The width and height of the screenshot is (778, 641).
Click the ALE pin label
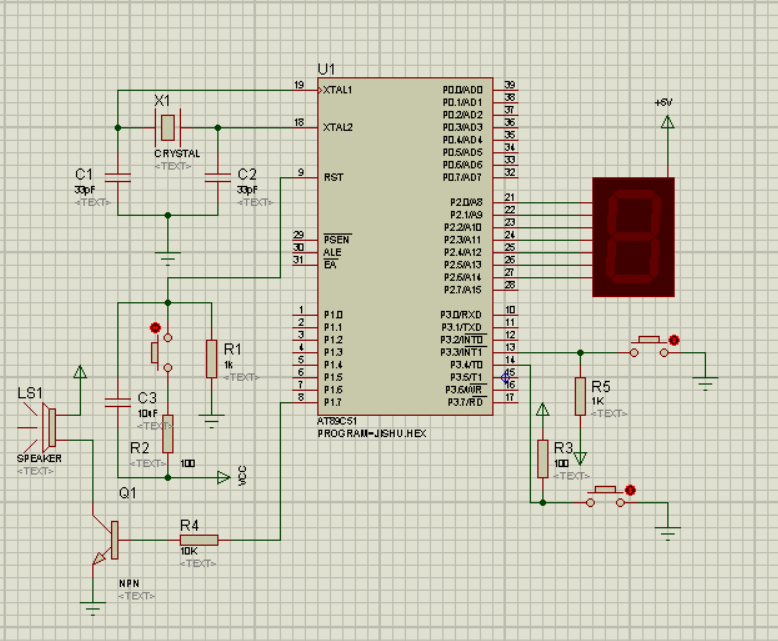click(332, 253)
